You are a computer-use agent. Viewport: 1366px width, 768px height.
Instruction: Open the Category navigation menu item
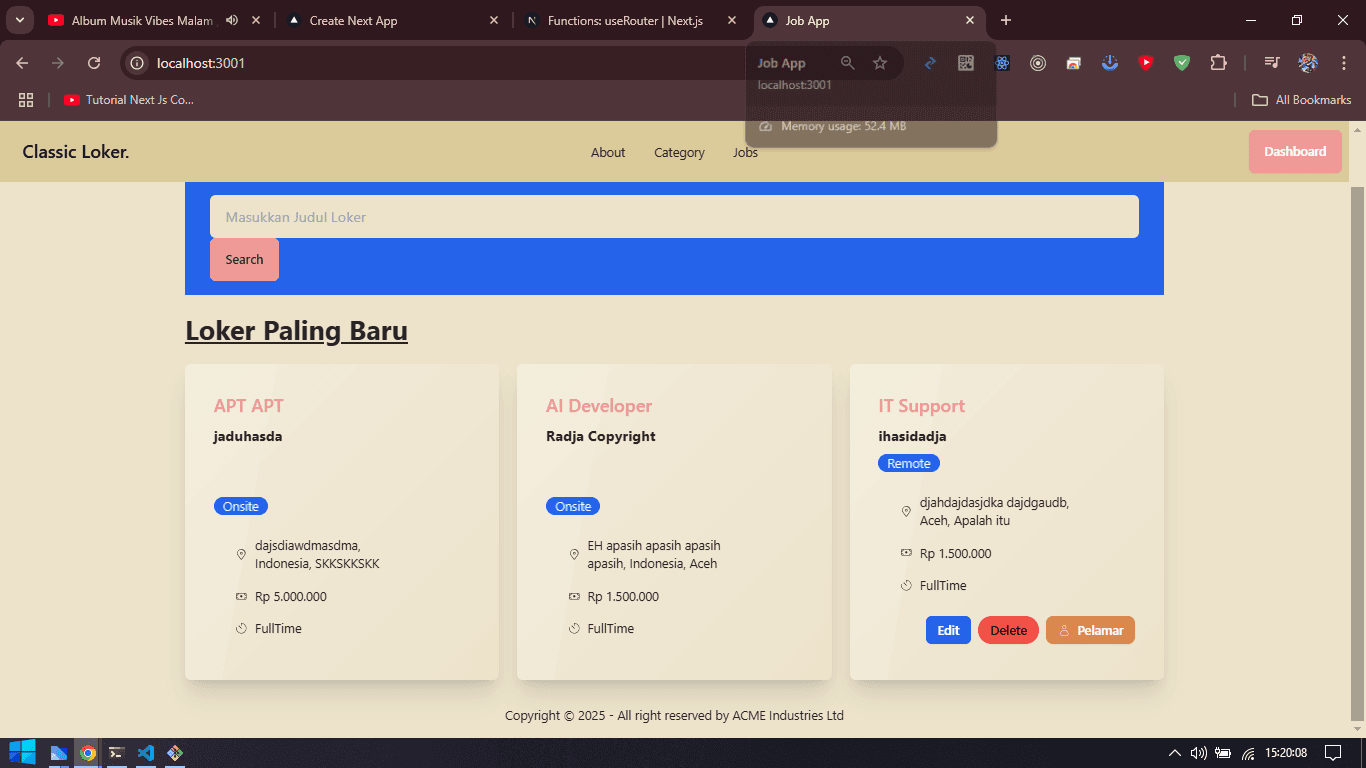[679, 153]
